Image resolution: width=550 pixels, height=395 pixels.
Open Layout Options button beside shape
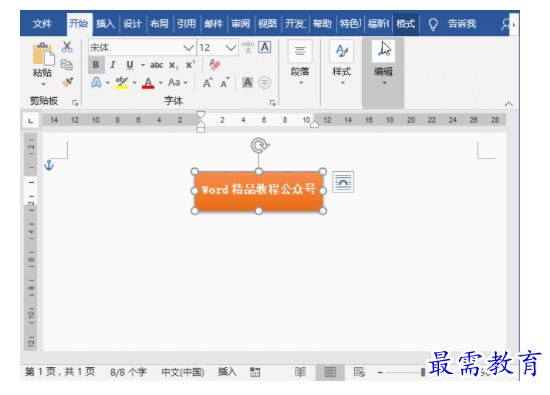pyautogui.click(x=343, y=182)
